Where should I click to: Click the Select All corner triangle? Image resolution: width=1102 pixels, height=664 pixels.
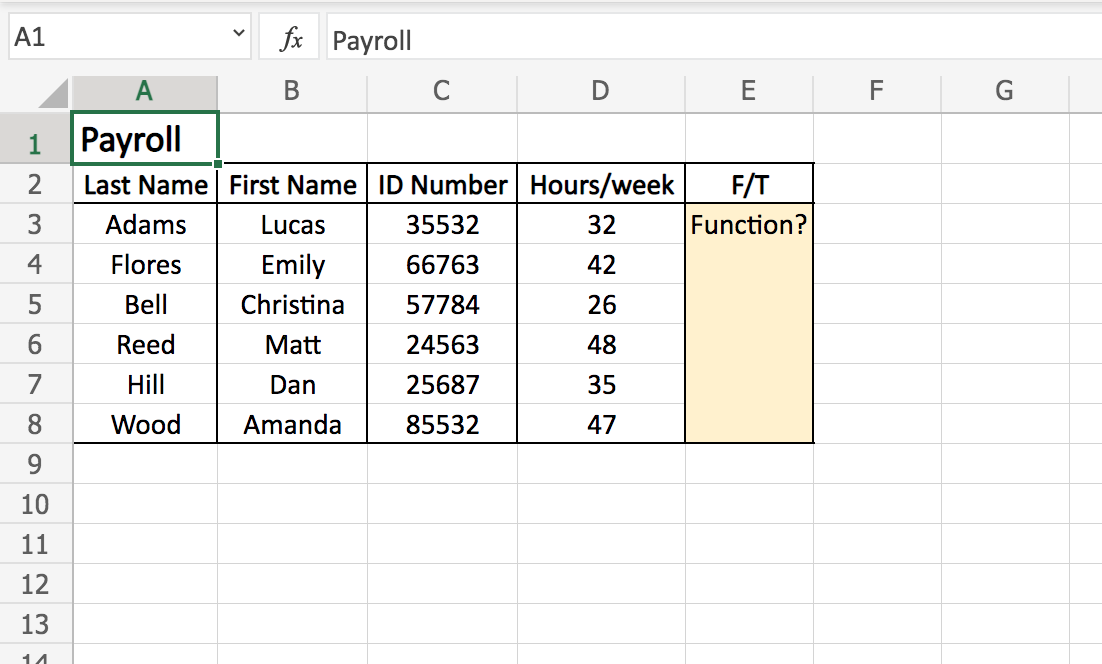click(x=54, y=94)
